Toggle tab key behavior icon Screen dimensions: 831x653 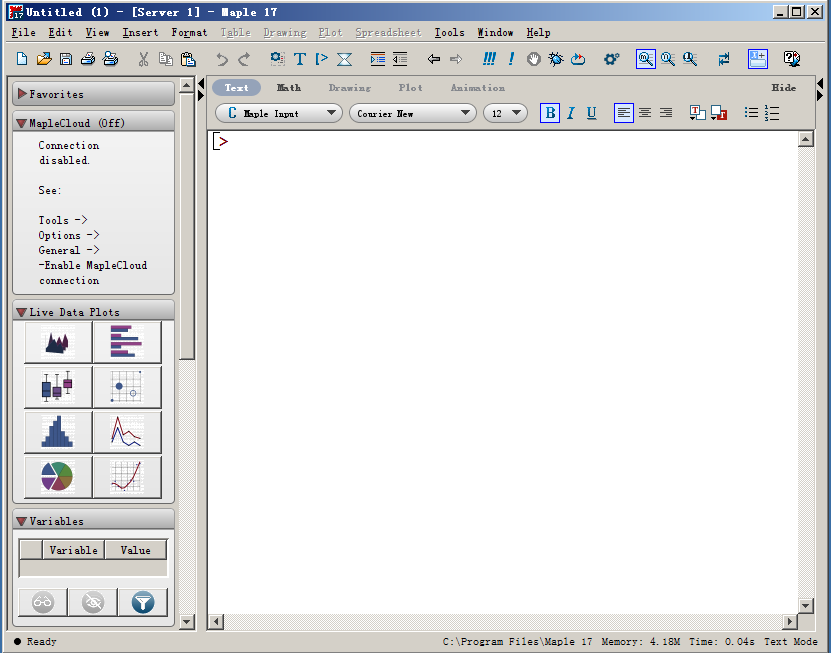click(724, 59)
